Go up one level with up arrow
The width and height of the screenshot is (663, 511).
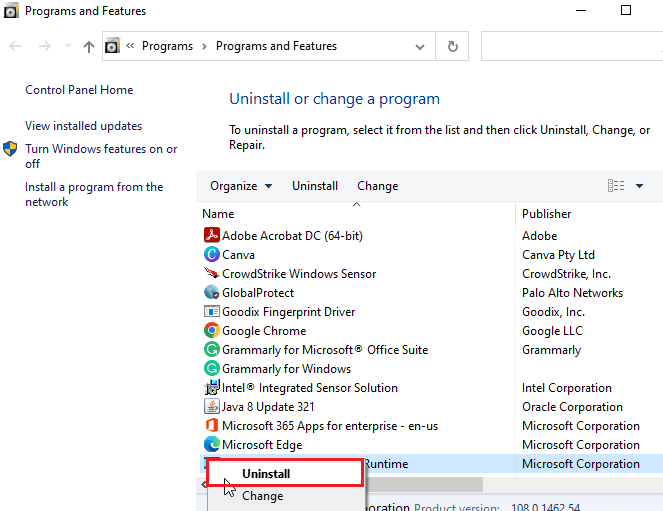click(89, 46)
